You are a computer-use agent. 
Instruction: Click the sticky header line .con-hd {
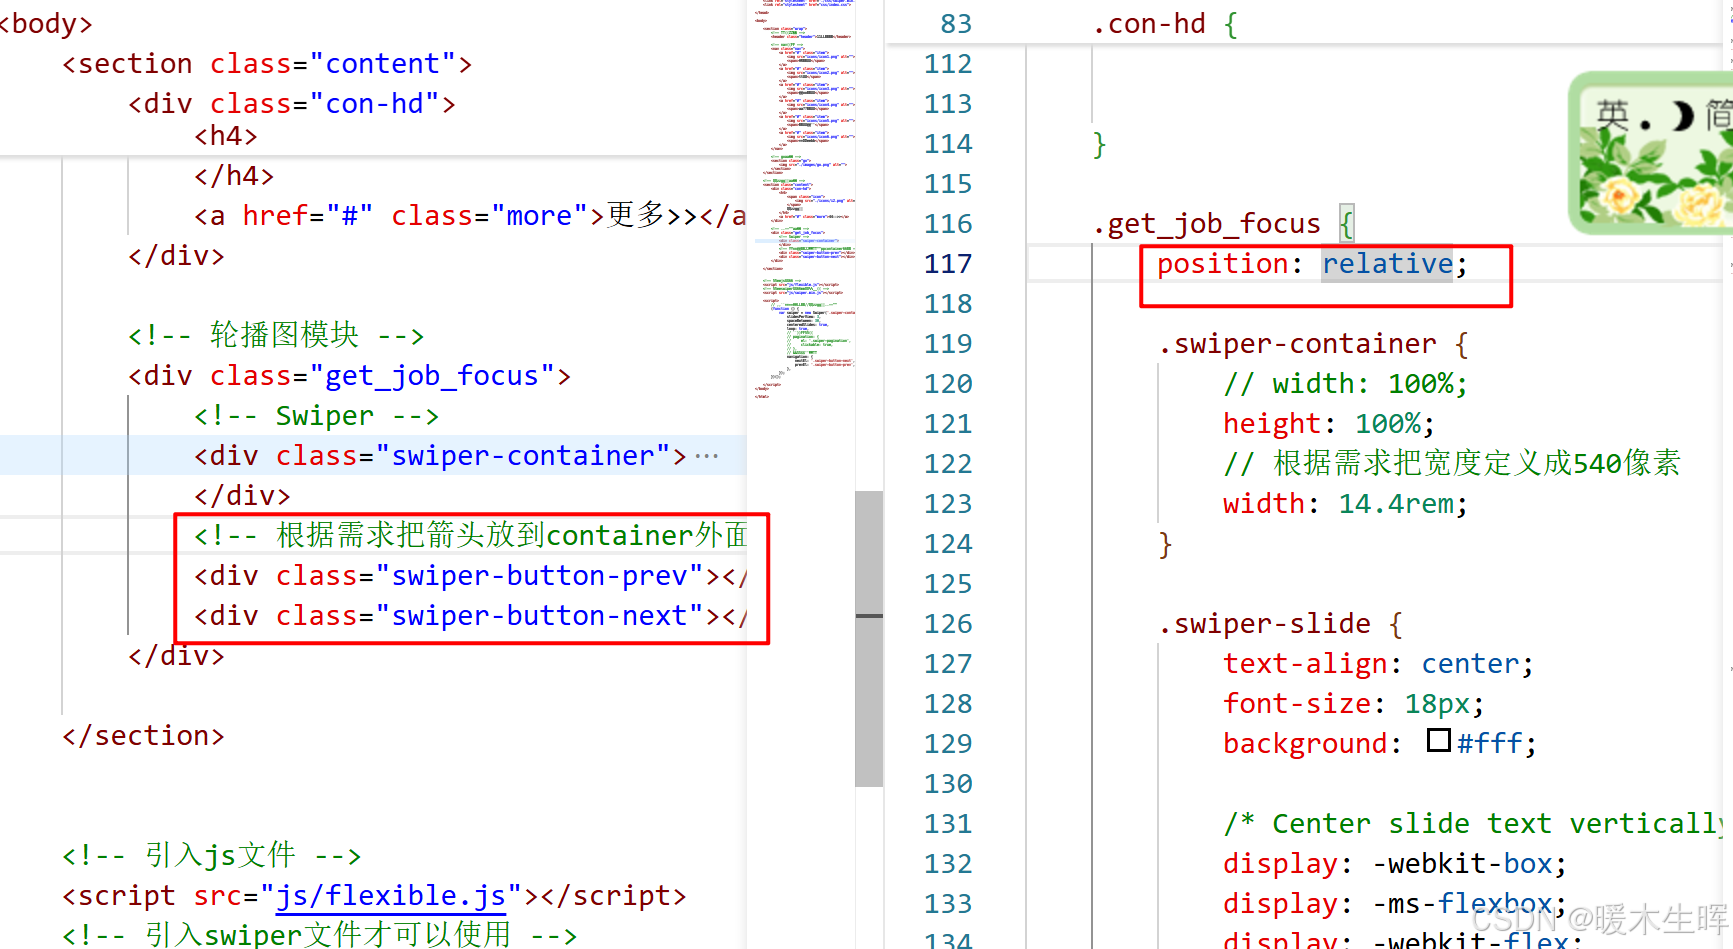point(1166,23)
